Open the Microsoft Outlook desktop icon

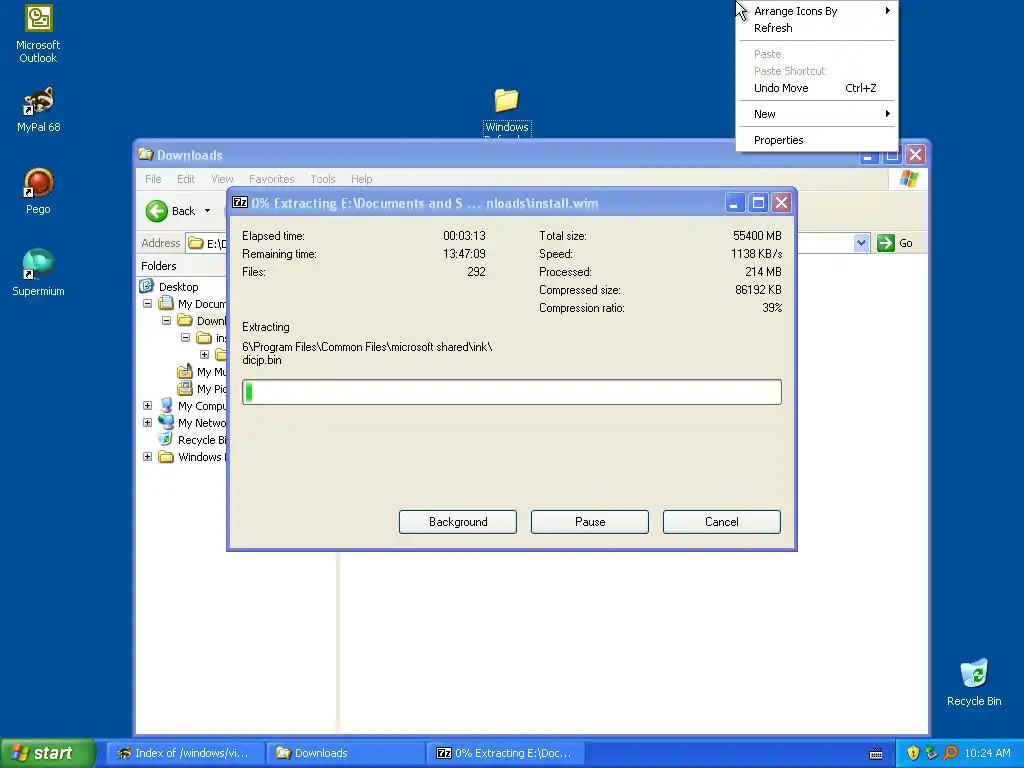[x=38, y=34]
